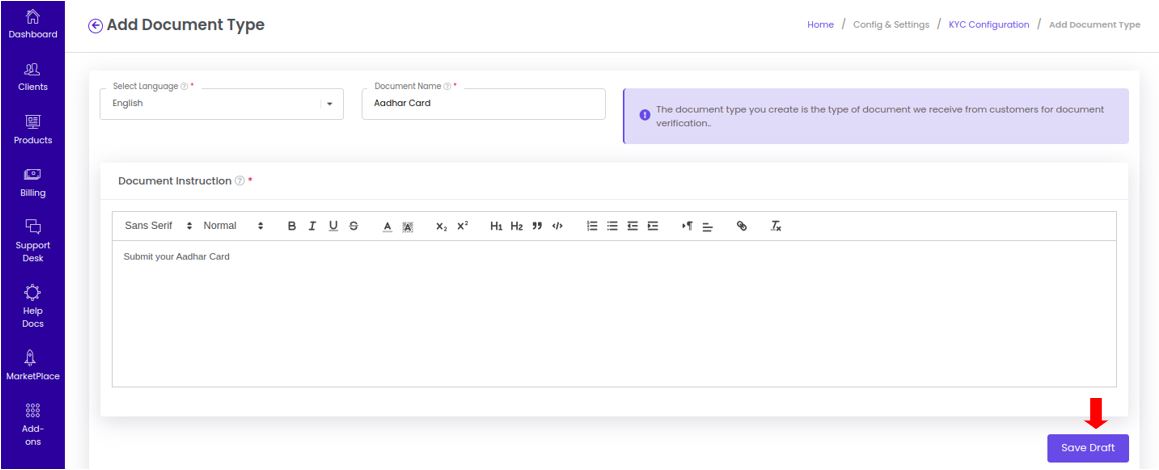Screen dimensions: 1159x470
Task: Open the Home breadcrumb link
Action: tap(820, 25)
